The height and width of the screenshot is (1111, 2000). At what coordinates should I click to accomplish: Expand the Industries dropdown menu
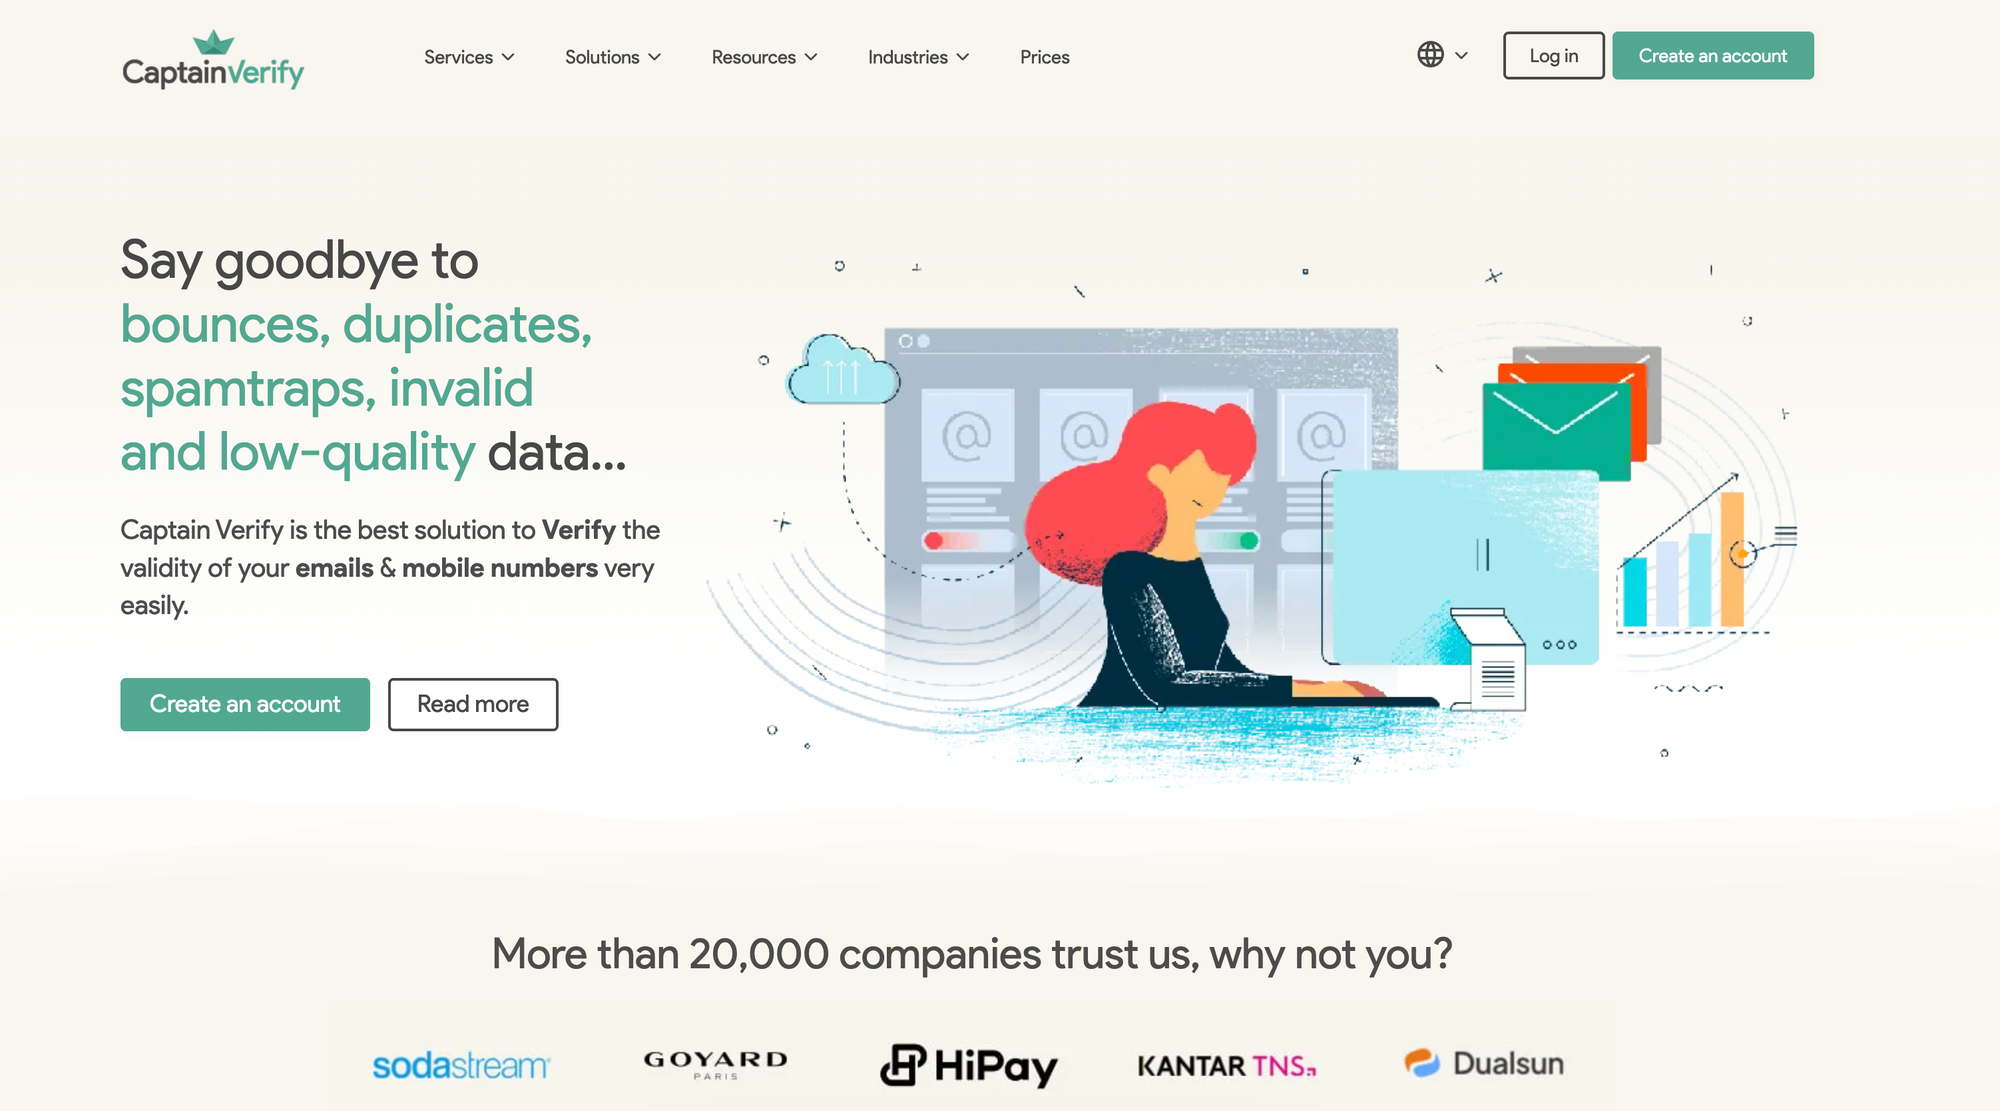coord(919,56)
